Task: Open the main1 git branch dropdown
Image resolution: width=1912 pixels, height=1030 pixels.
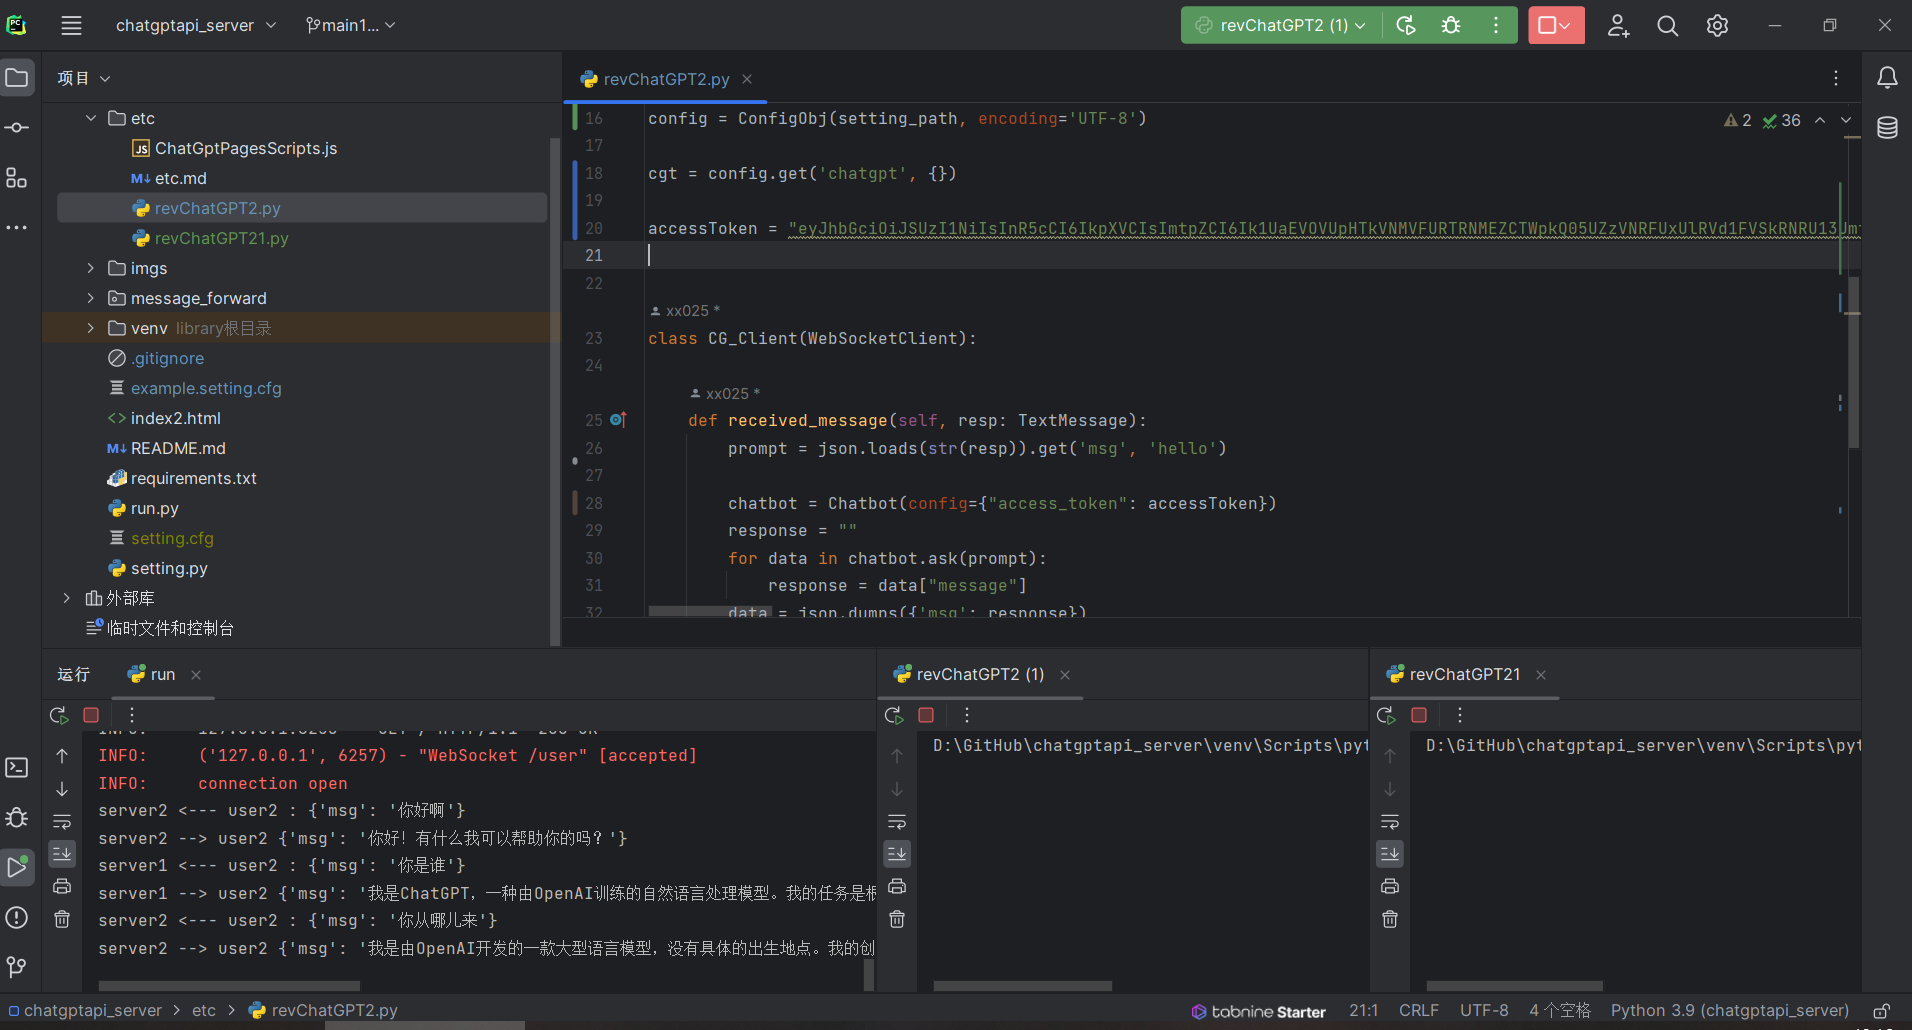Action: [x=351, y=25]
